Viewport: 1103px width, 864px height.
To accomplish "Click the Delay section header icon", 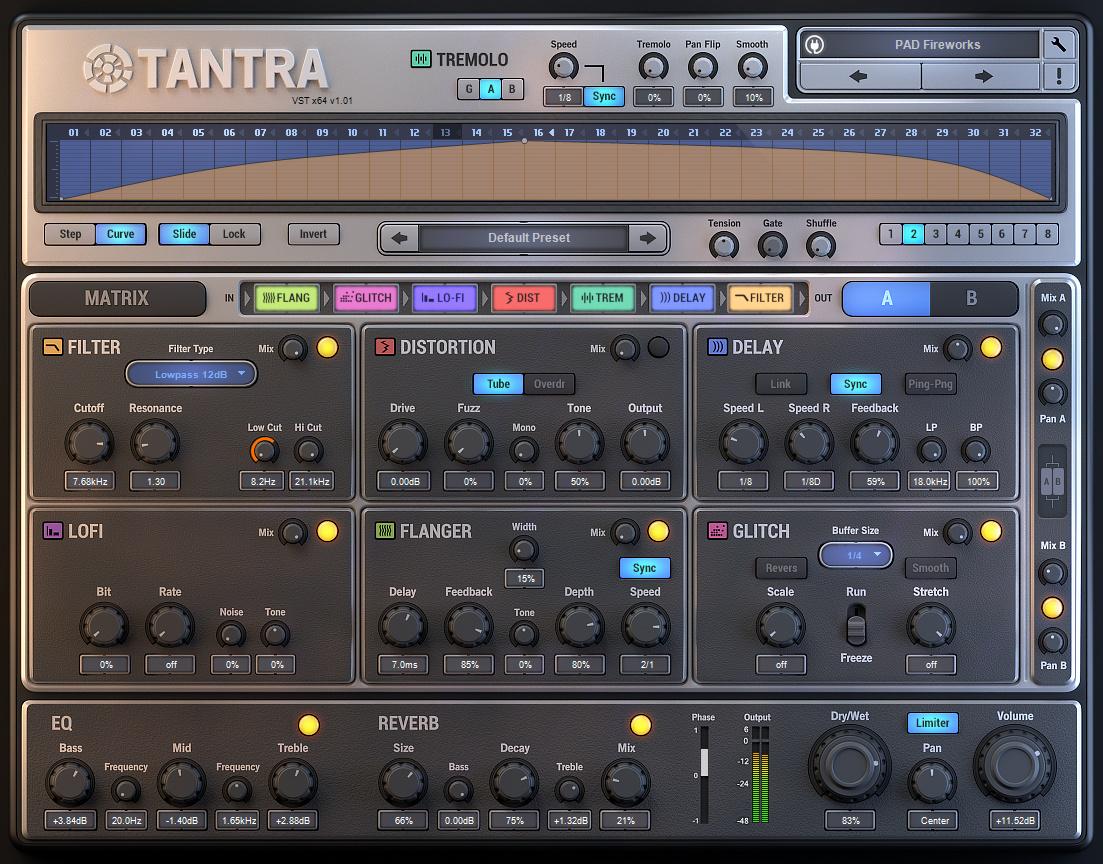I will pyautogui.click(x=718, y=347).
